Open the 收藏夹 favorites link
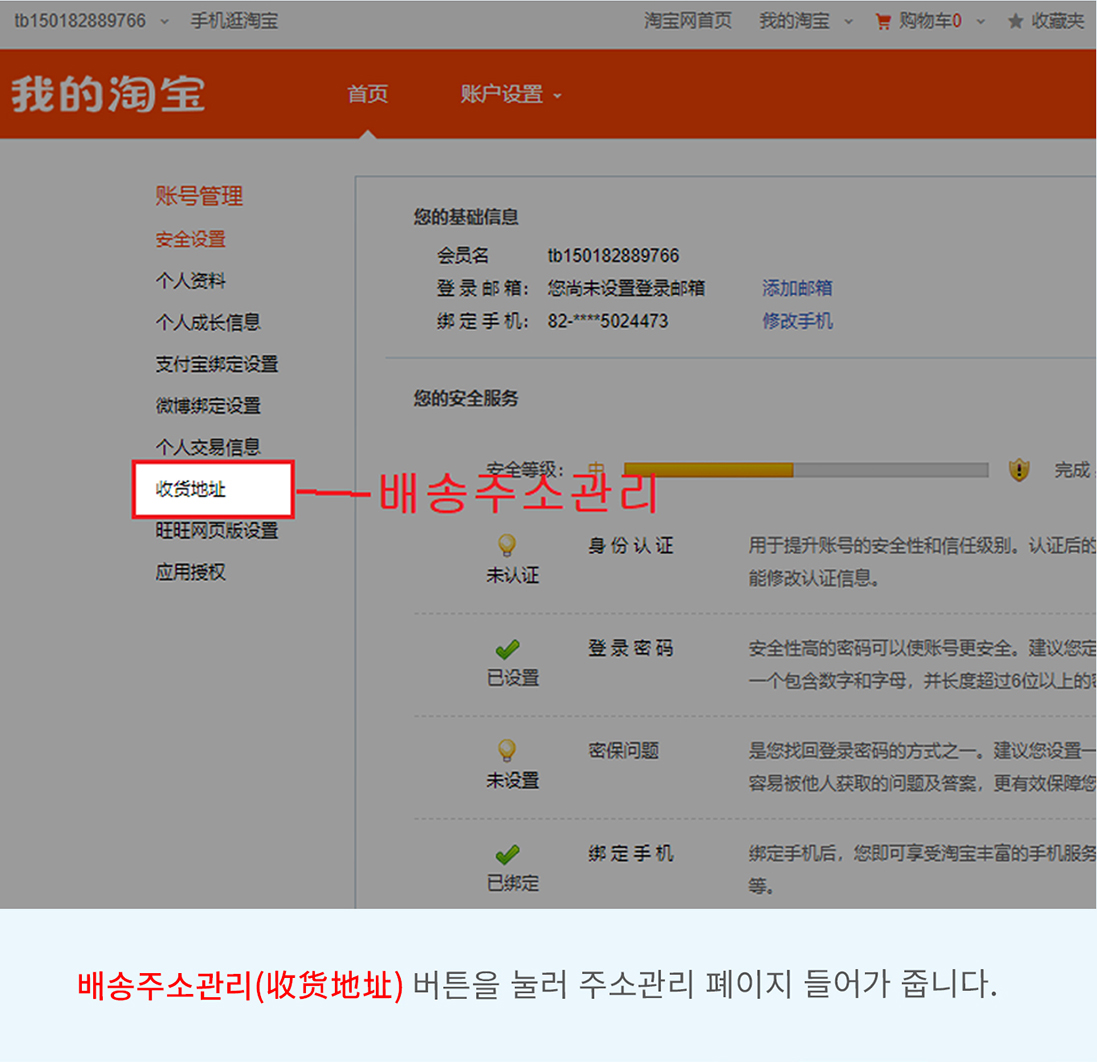 click(1057, 21)
